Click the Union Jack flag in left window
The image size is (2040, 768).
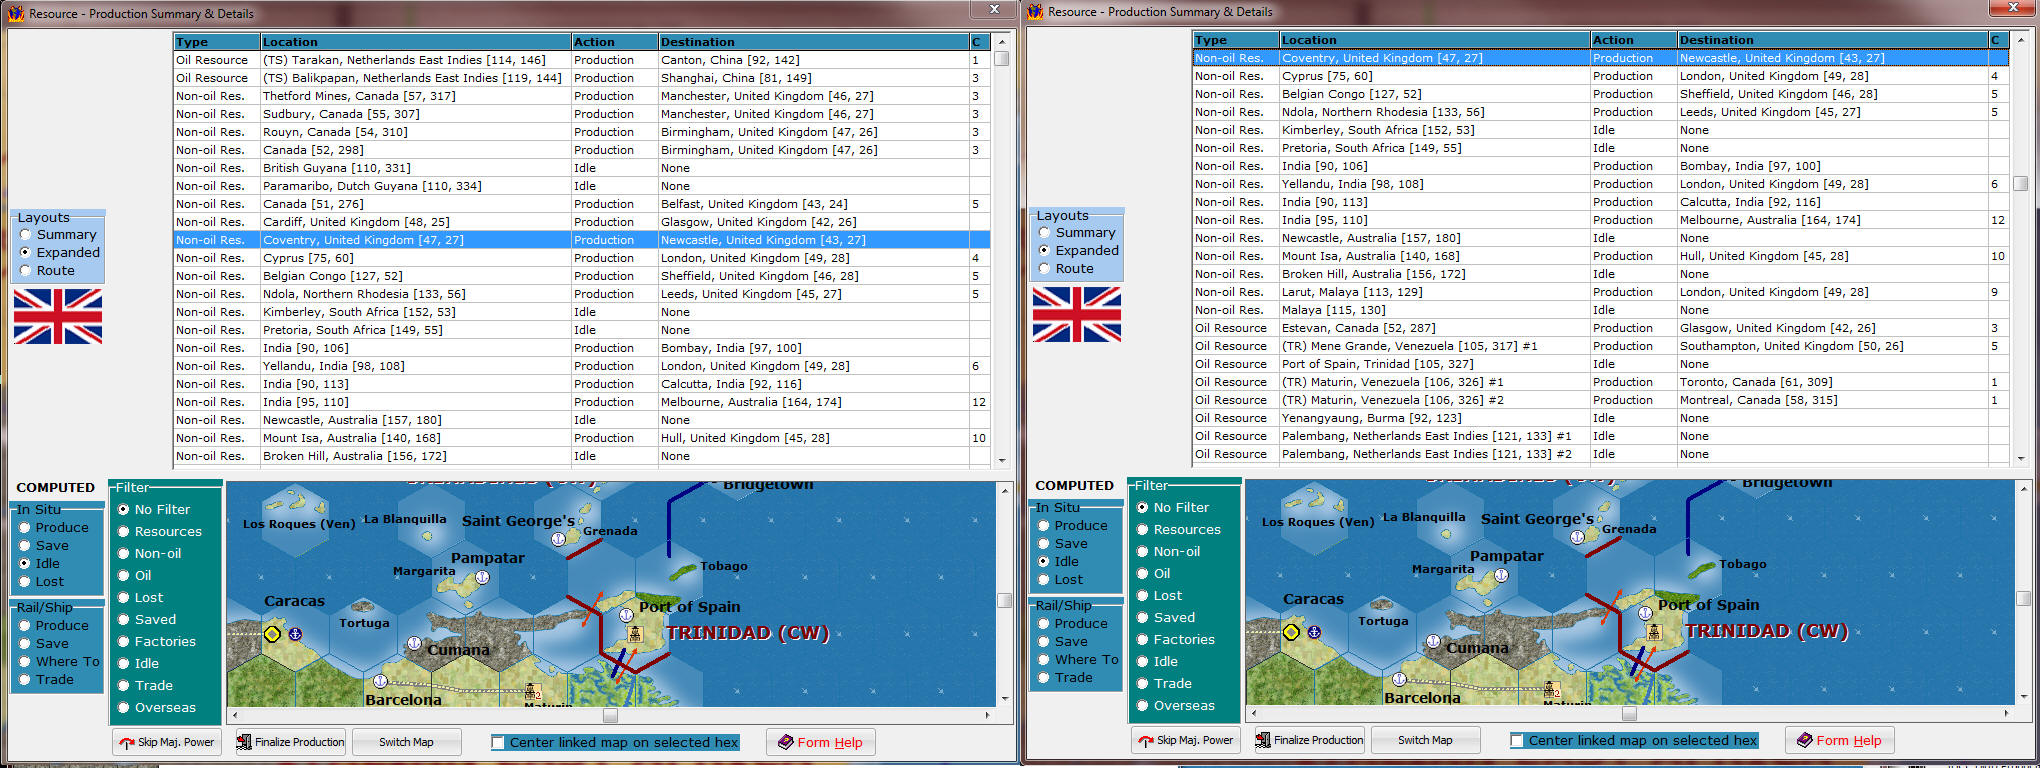click(58, 316)
